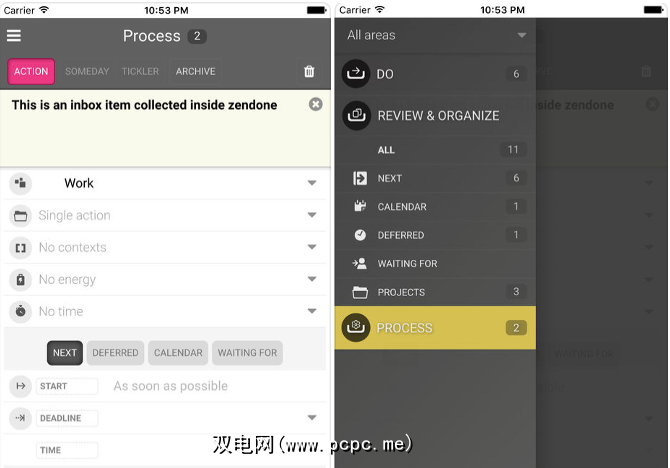Select the NEXT status toggle
This screenshot has width=670, height=468.
pos(65,353)
